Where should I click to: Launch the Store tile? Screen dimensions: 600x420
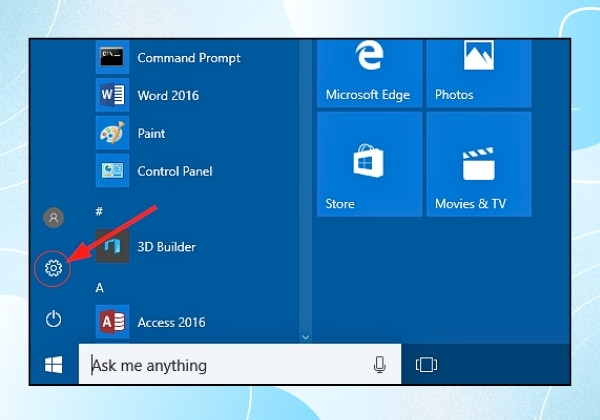369,164
